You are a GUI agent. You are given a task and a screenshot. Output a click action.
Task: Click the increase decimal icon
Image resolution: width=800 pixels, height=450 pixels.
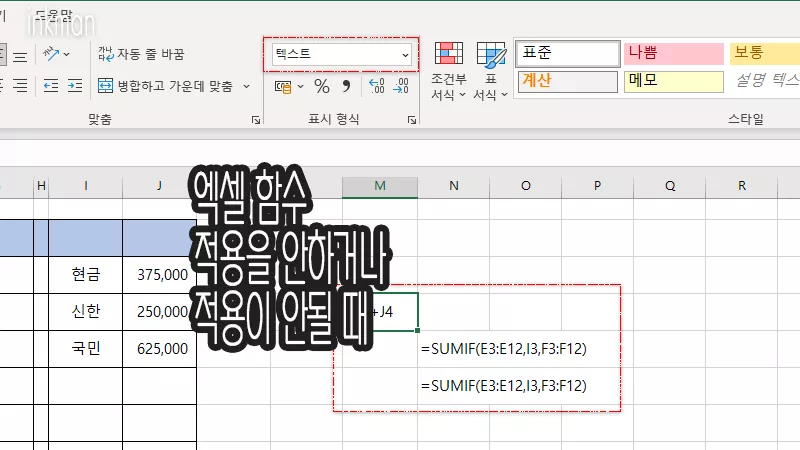tap(377, 87)
